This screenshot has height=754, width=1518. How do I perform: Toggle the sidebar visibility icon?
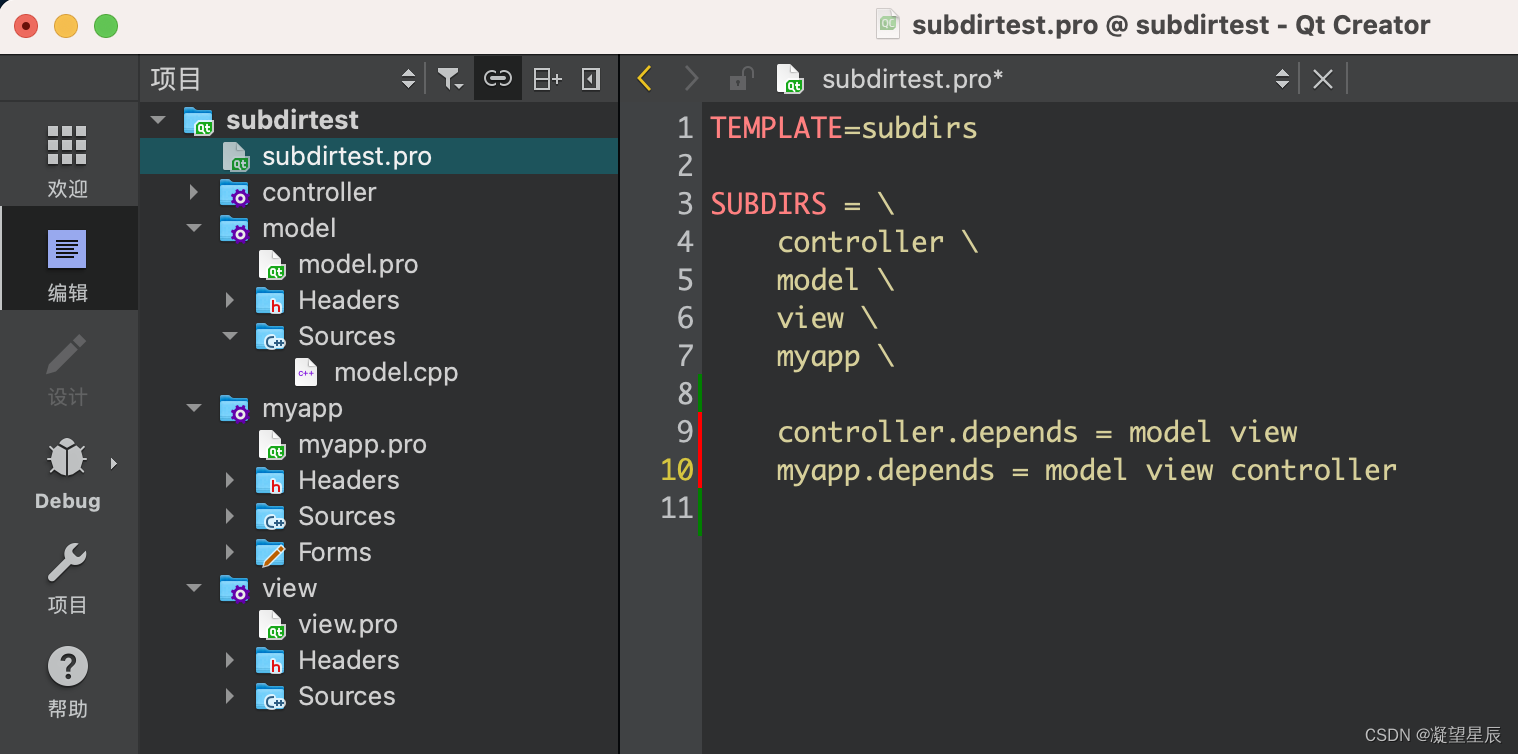[590, 78]
